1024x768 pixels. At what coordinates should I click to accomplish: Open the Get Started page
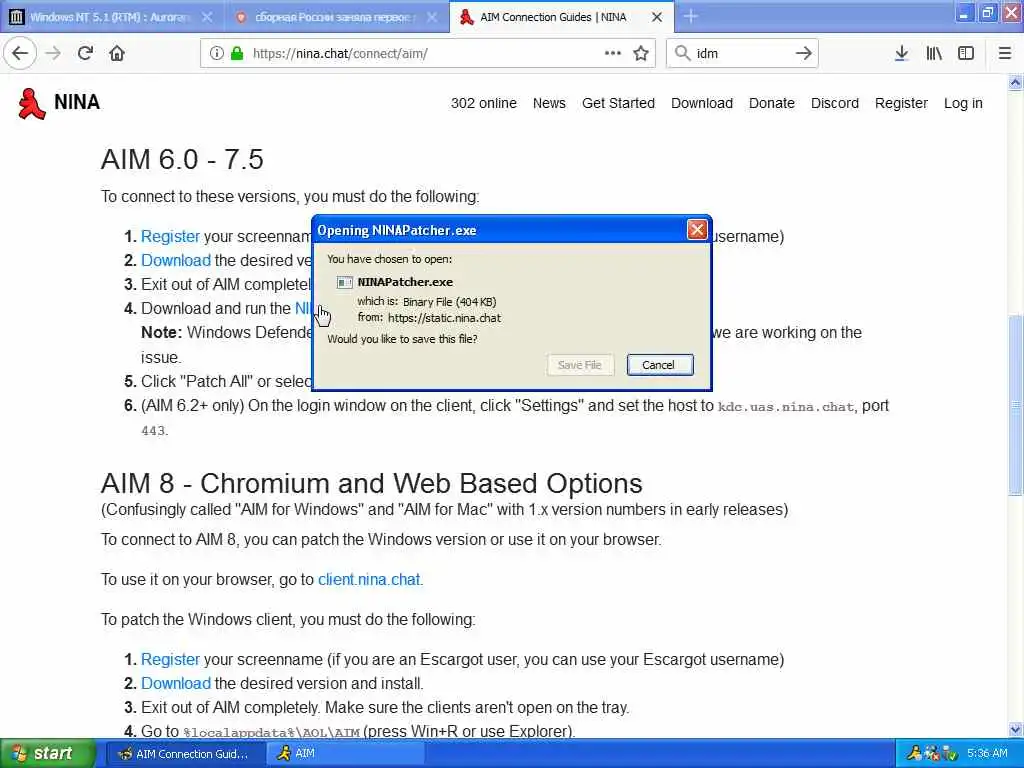[618, 103]
